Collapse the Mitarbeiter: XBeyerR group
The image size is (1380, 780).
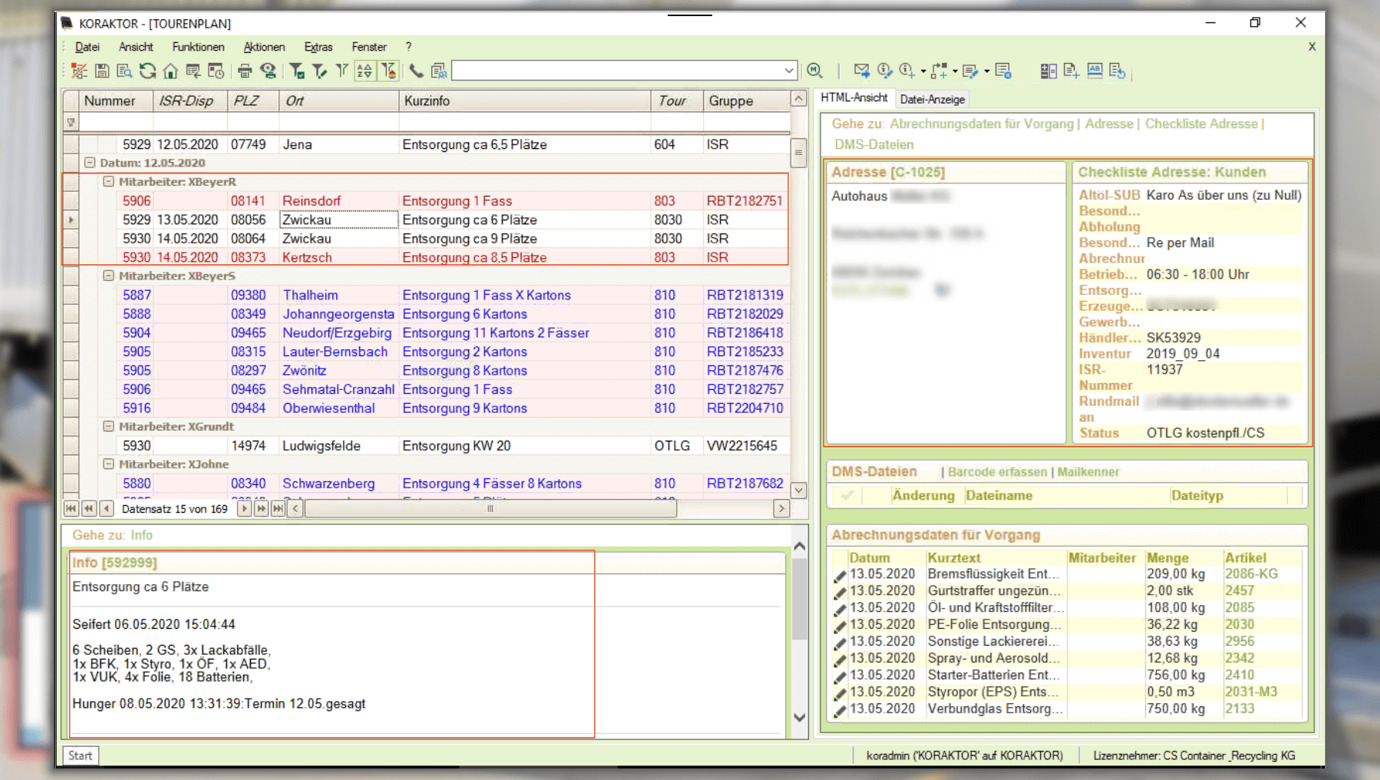click(109, 182)
